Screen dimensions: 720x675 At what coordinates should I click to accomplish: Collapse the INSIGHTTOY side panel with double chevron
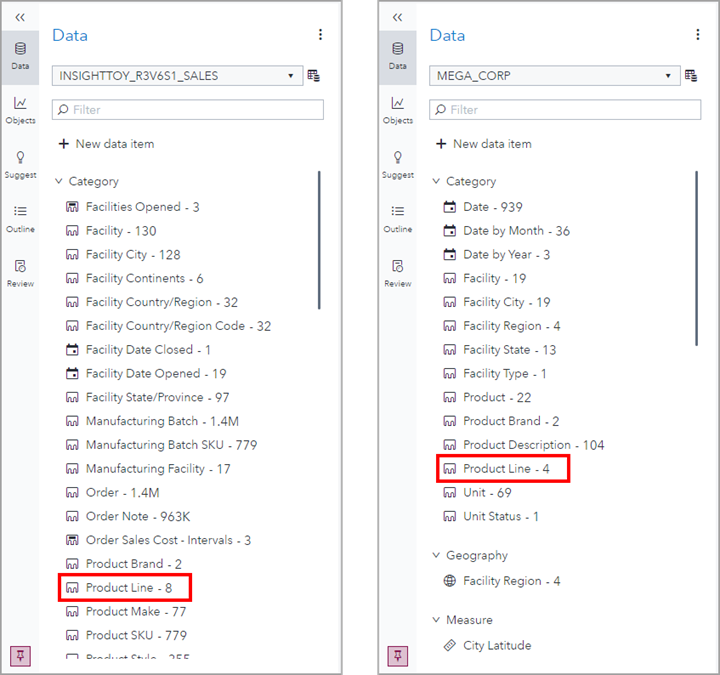coord(20,17)
